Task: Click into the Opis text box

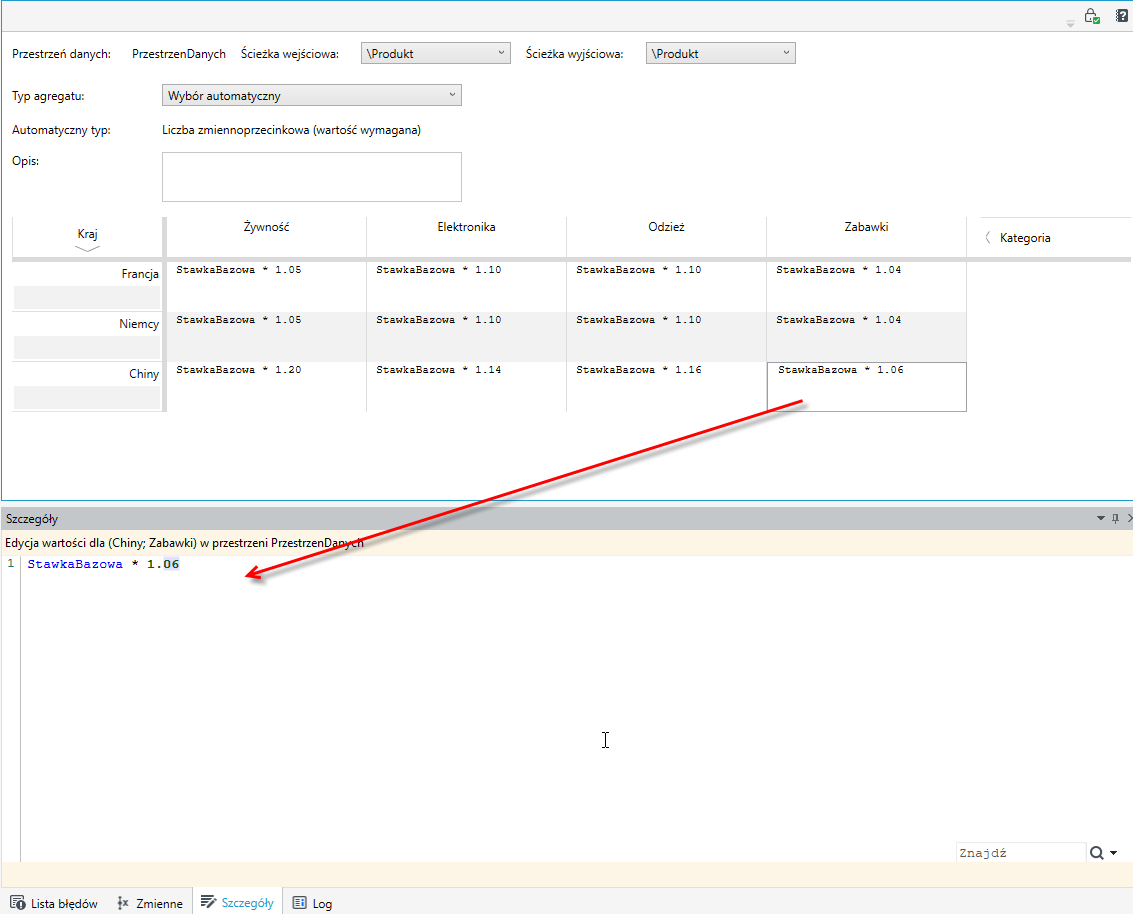Action: tap(311, 177)
